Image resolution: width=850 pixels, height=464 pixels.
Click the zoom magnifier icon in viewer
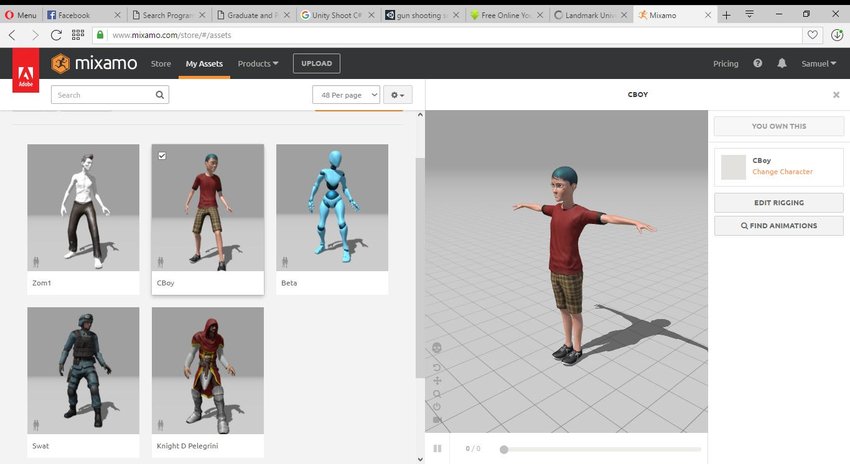coord(437,394)
